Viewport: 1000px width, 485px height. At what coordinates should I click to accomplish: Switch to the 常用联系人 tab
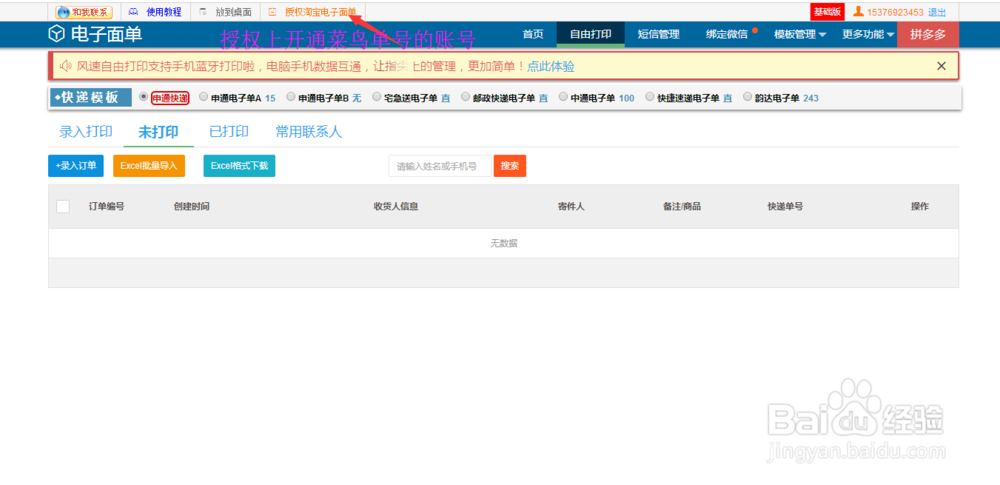(309, 132)
